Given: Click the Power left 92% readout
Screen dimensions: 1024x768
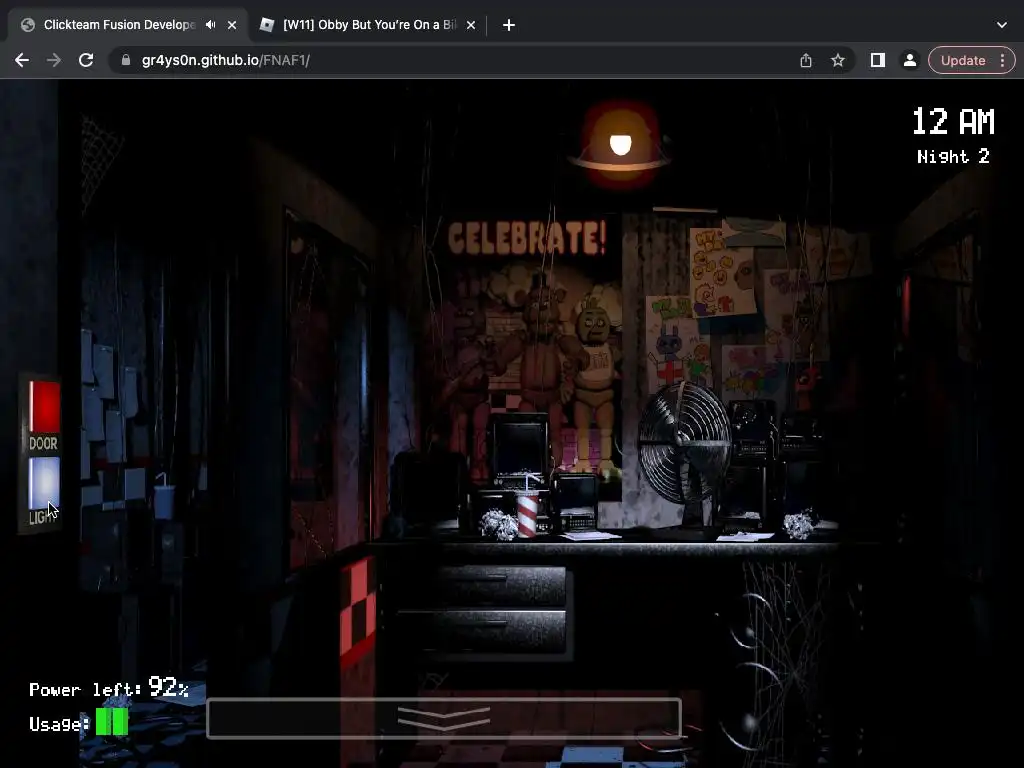Looking at the screenshot, I should (109, 687).
